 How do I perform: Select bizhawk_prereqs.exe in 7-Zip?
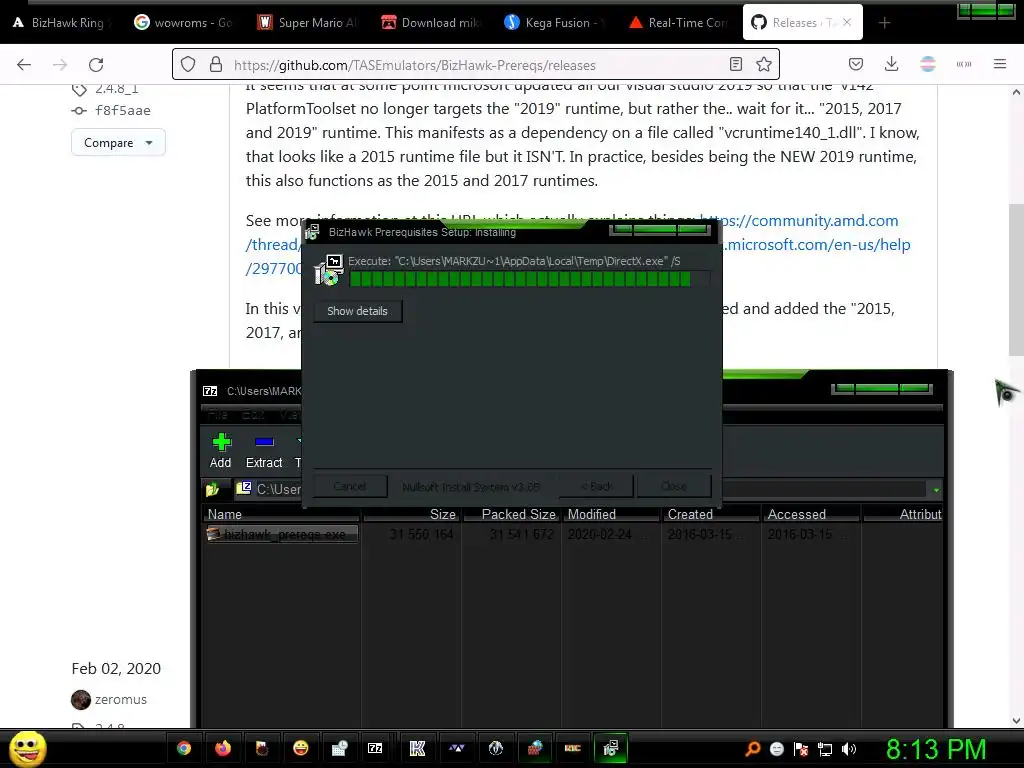tap(282, 534)
